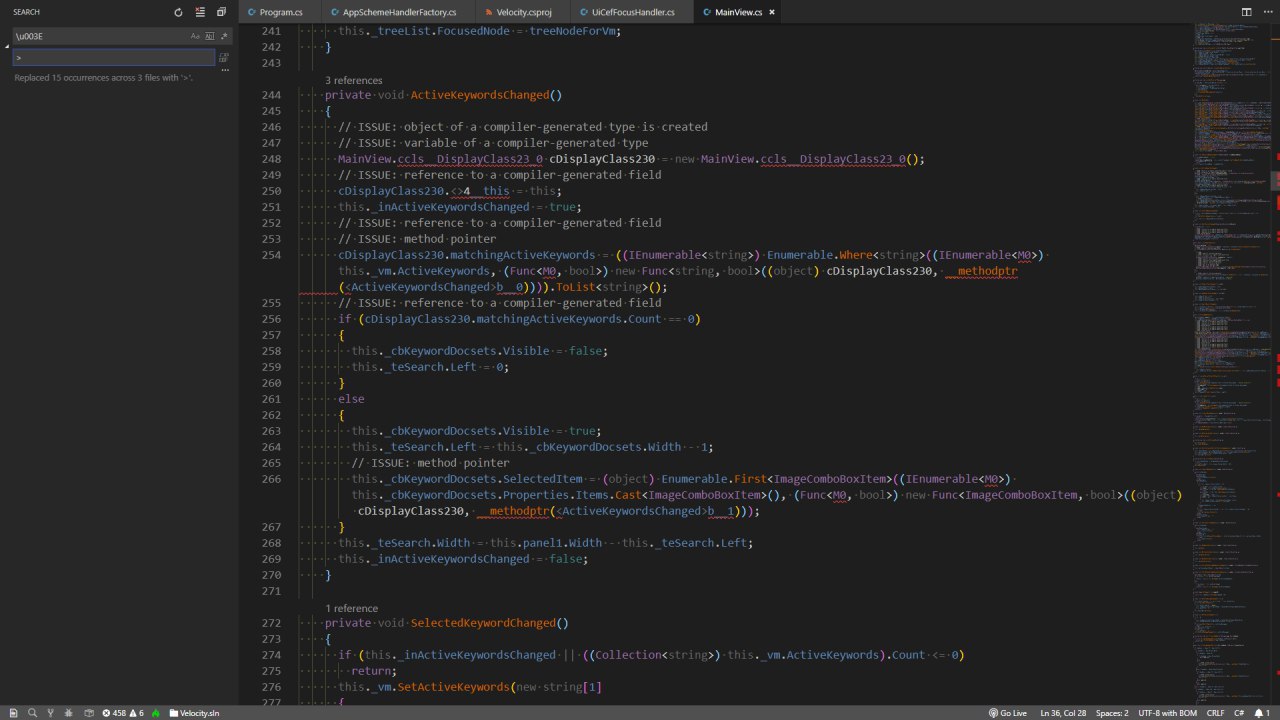Open the Debug bug icon in status bar

pyautogui.click(x=68, y=713)
